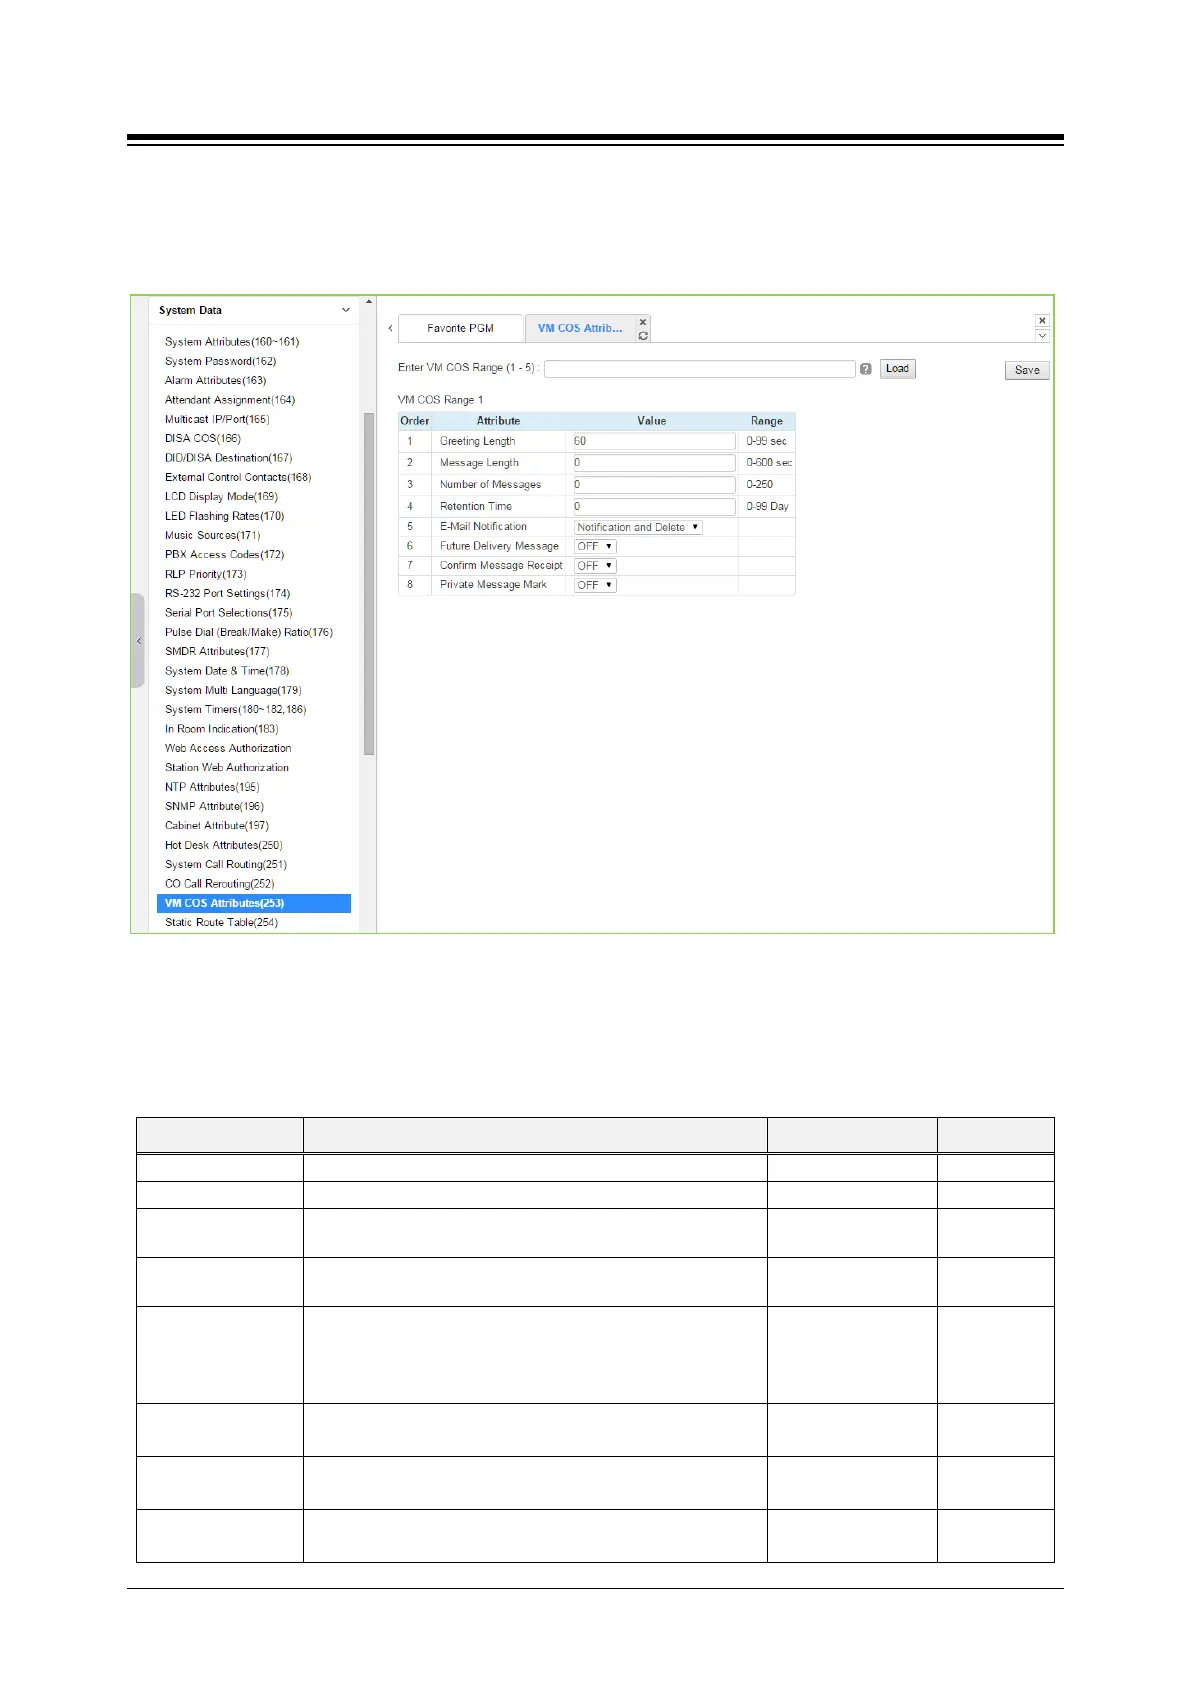Click the '0-99 Day' range cell
Image resolution: width=1191 pixels, height=1684 pixels.
coord(767,506)
